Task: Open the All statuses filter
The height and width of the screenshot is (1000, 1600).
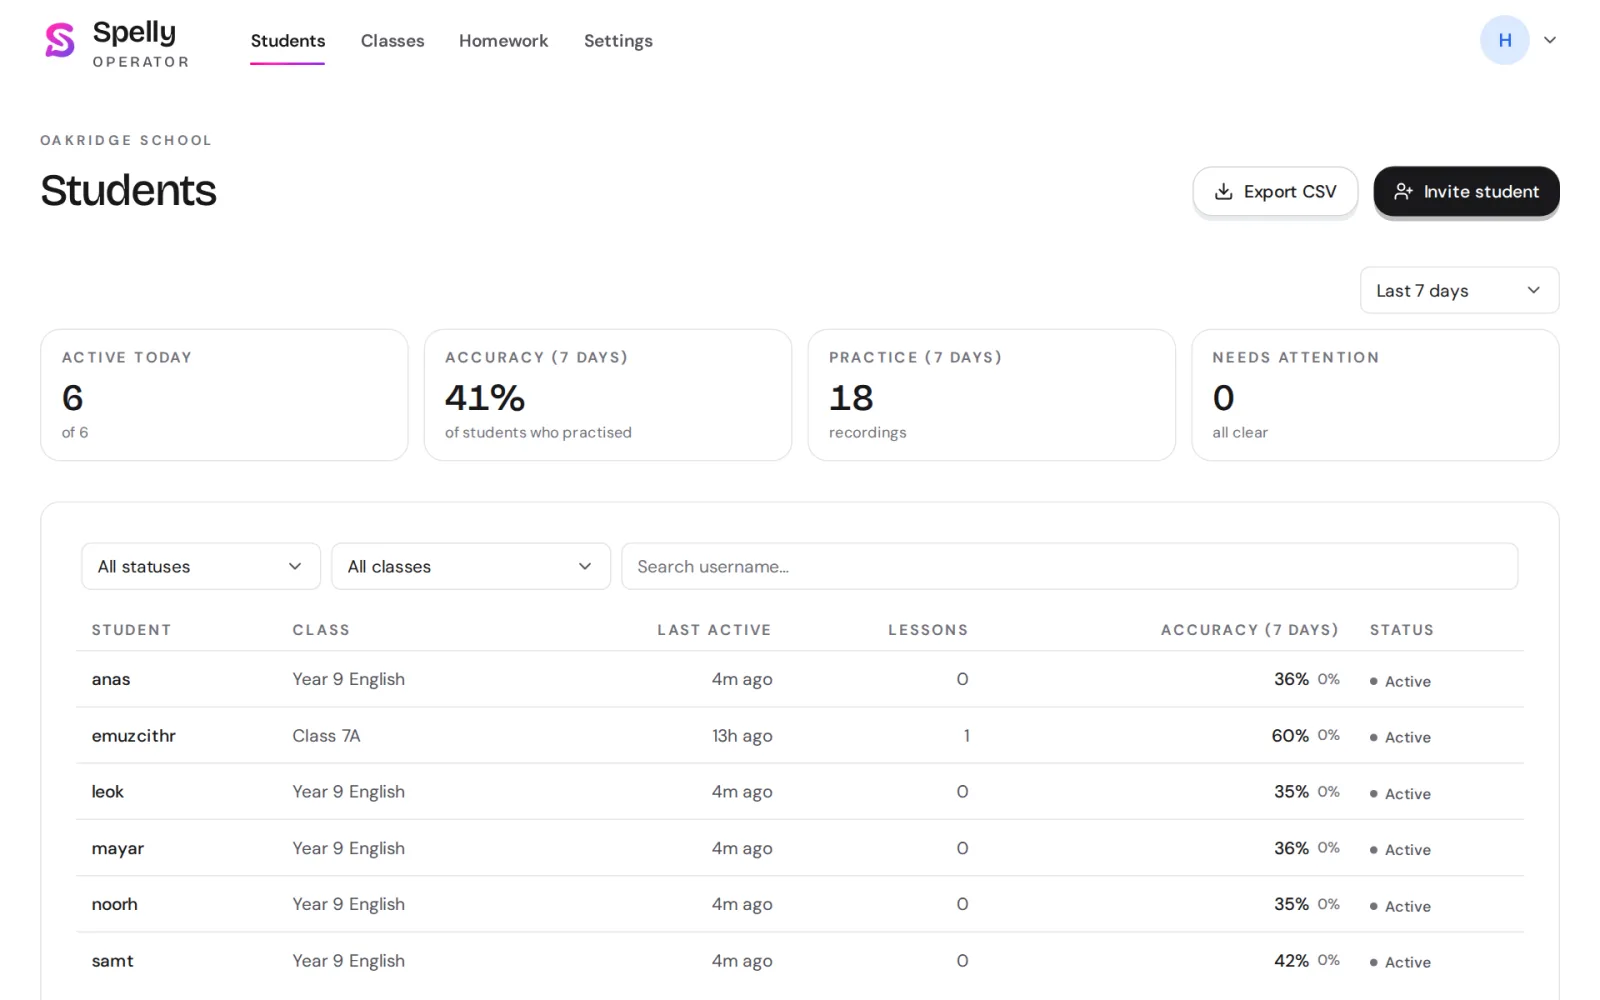Action: [x=201, y=566]
